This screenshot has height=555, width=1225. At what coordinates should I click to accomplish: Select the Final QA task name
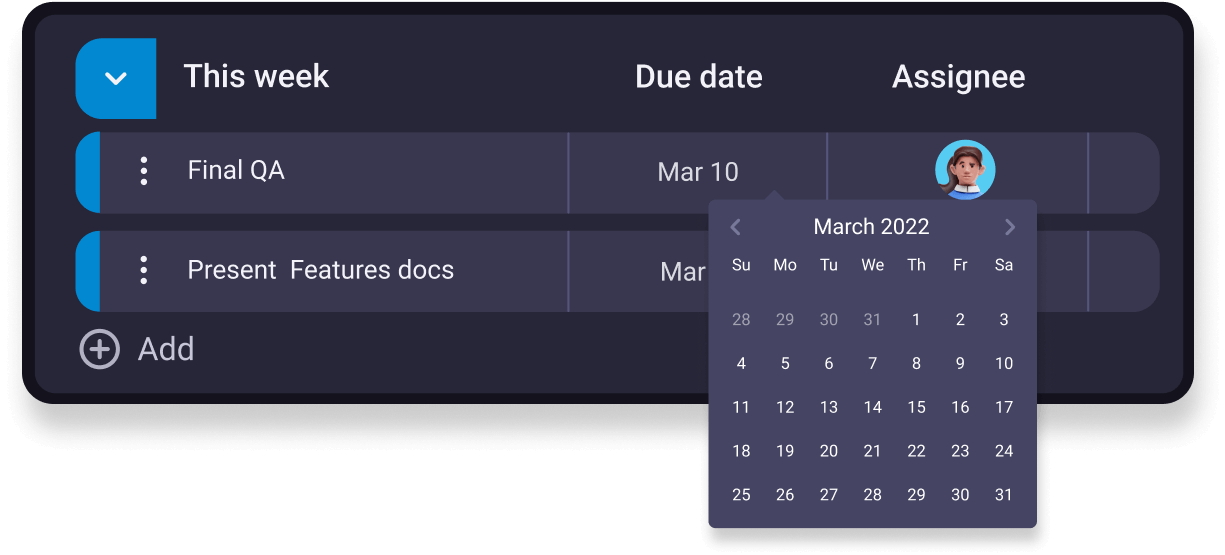(236, 171)
